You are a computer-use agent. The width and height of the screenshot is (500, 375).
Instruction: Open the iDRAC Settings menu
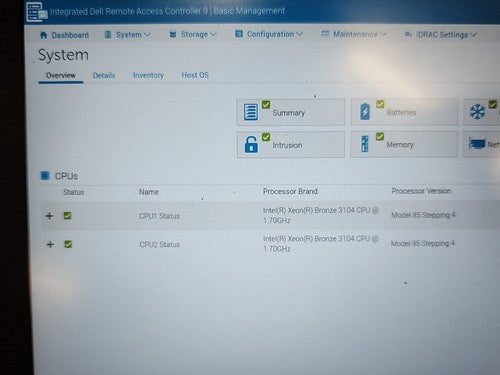tap(441, 35)
